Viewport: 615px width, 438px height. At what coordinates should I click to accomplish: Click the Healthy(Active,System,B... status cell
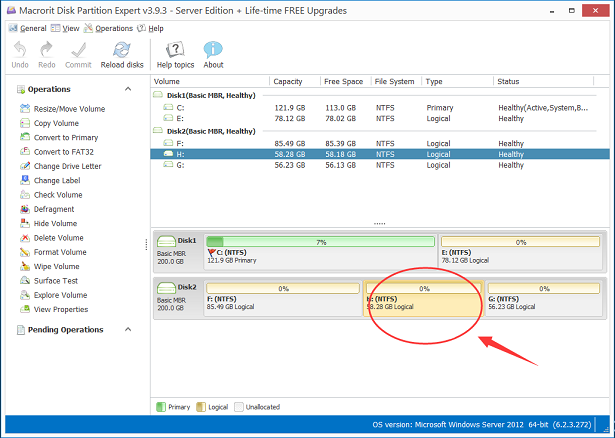click(543, 108)
